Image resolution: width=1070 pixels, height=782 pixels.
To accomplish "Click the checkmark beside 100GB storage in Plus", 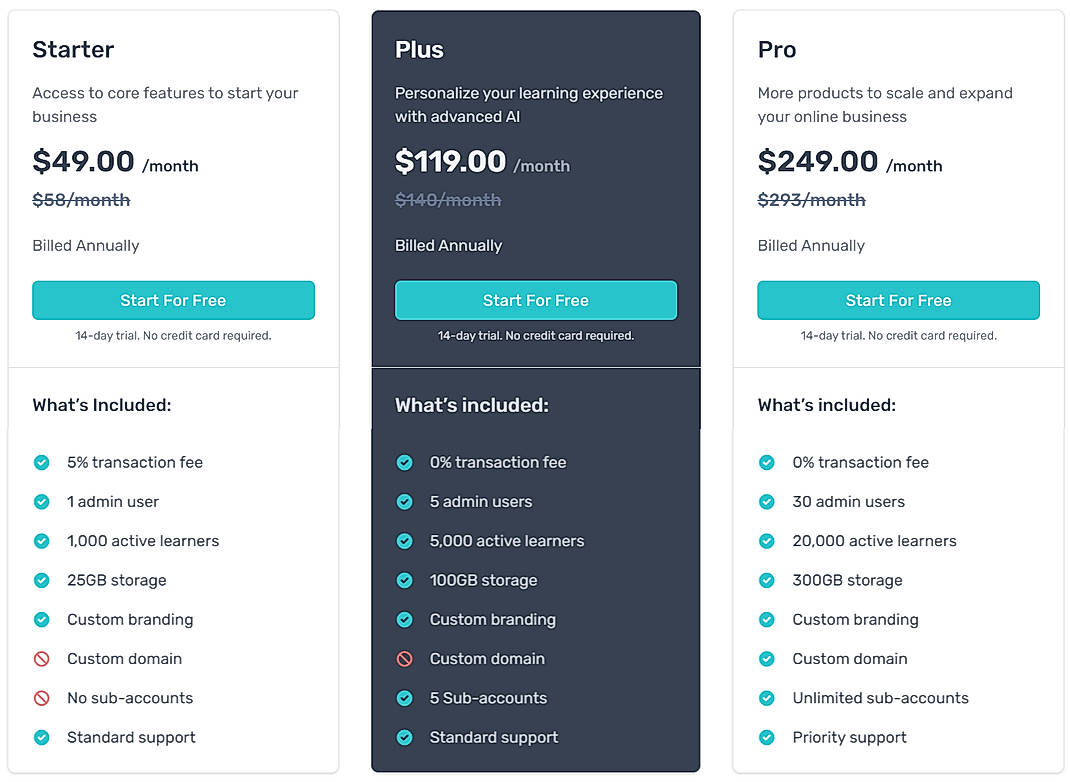I will point(404,580).
